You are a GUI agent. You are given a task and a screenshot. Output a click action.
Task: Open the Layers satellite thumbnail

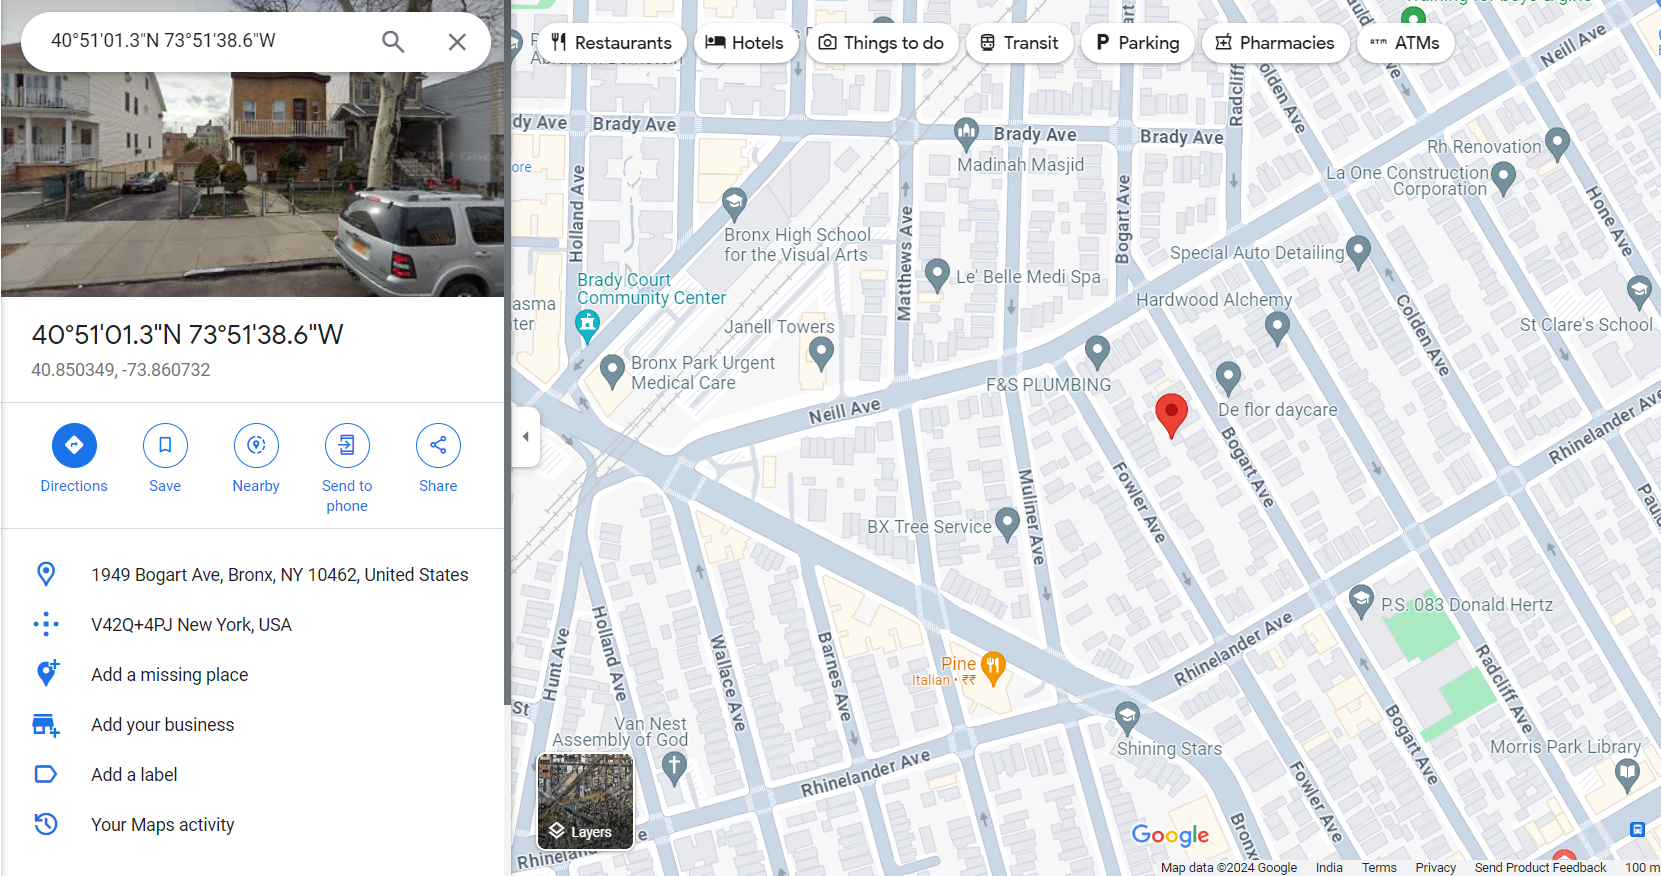click(x=585, y=801)
